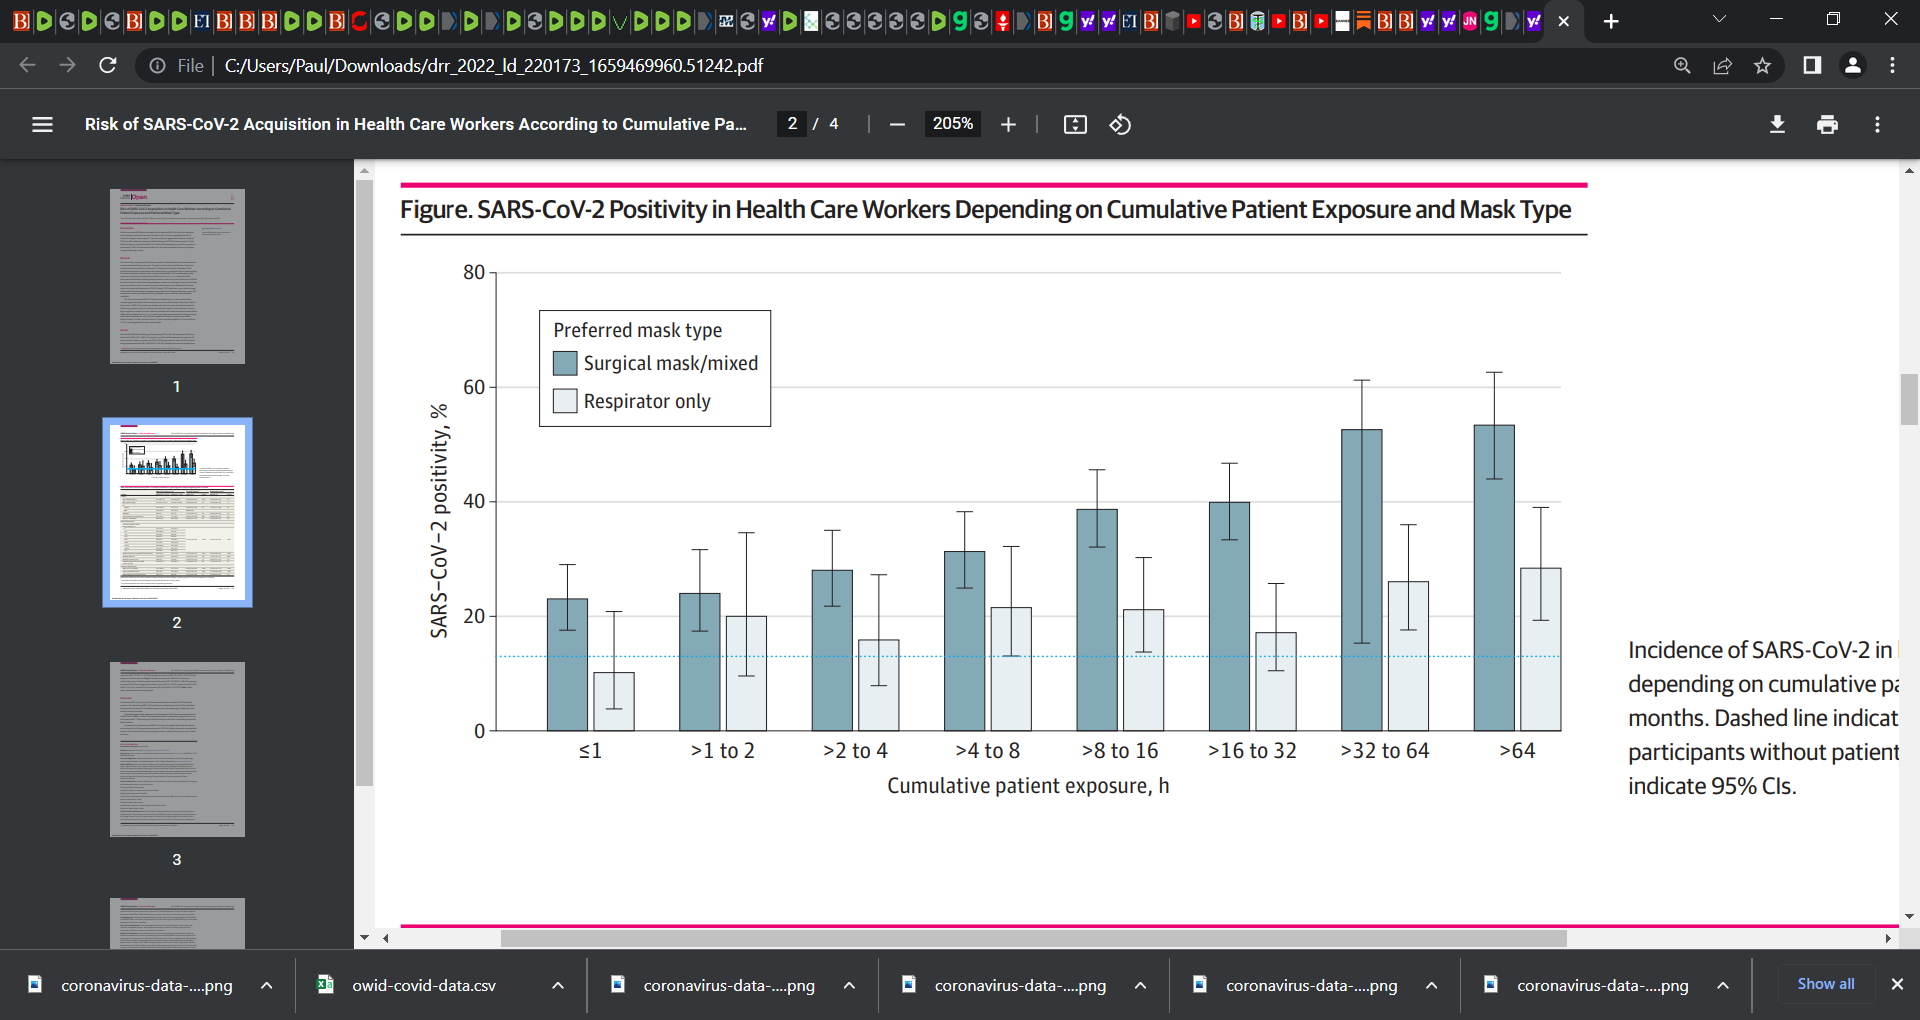Zoom in the PDF with plus icon
The image size is (1920, 1020).
[x=1008, y=125]
